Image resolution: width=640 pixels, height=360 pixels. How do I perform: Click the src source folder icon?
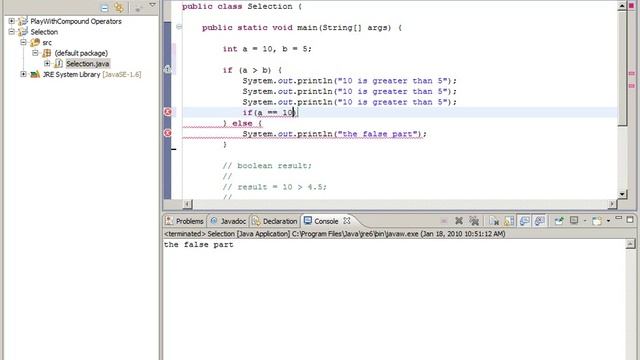[35, 42]
